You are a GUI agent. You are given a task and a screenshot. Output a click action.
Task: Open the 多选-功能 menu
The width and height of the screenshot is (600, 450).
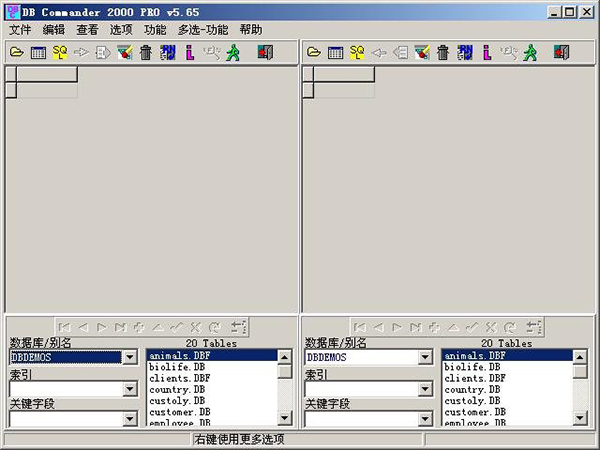point(203,30)
